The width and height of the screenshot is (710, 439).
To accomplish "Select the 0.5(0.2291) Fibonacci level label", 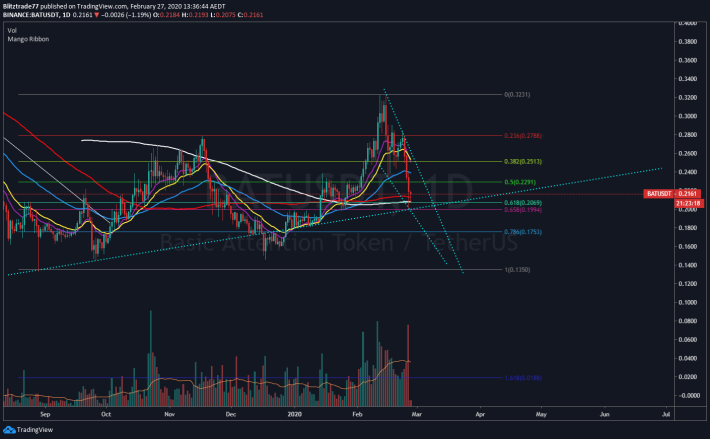I will 520,182.
